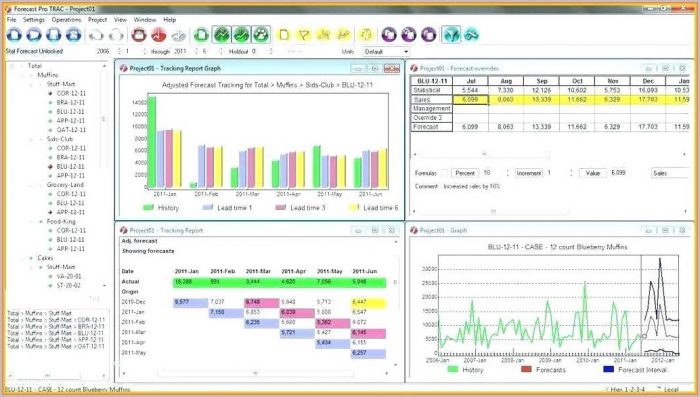Click the Tracking Report horizontal scrollbar
Screen dimensions: 700x397
pyautogui.click(x=255, y=373)
